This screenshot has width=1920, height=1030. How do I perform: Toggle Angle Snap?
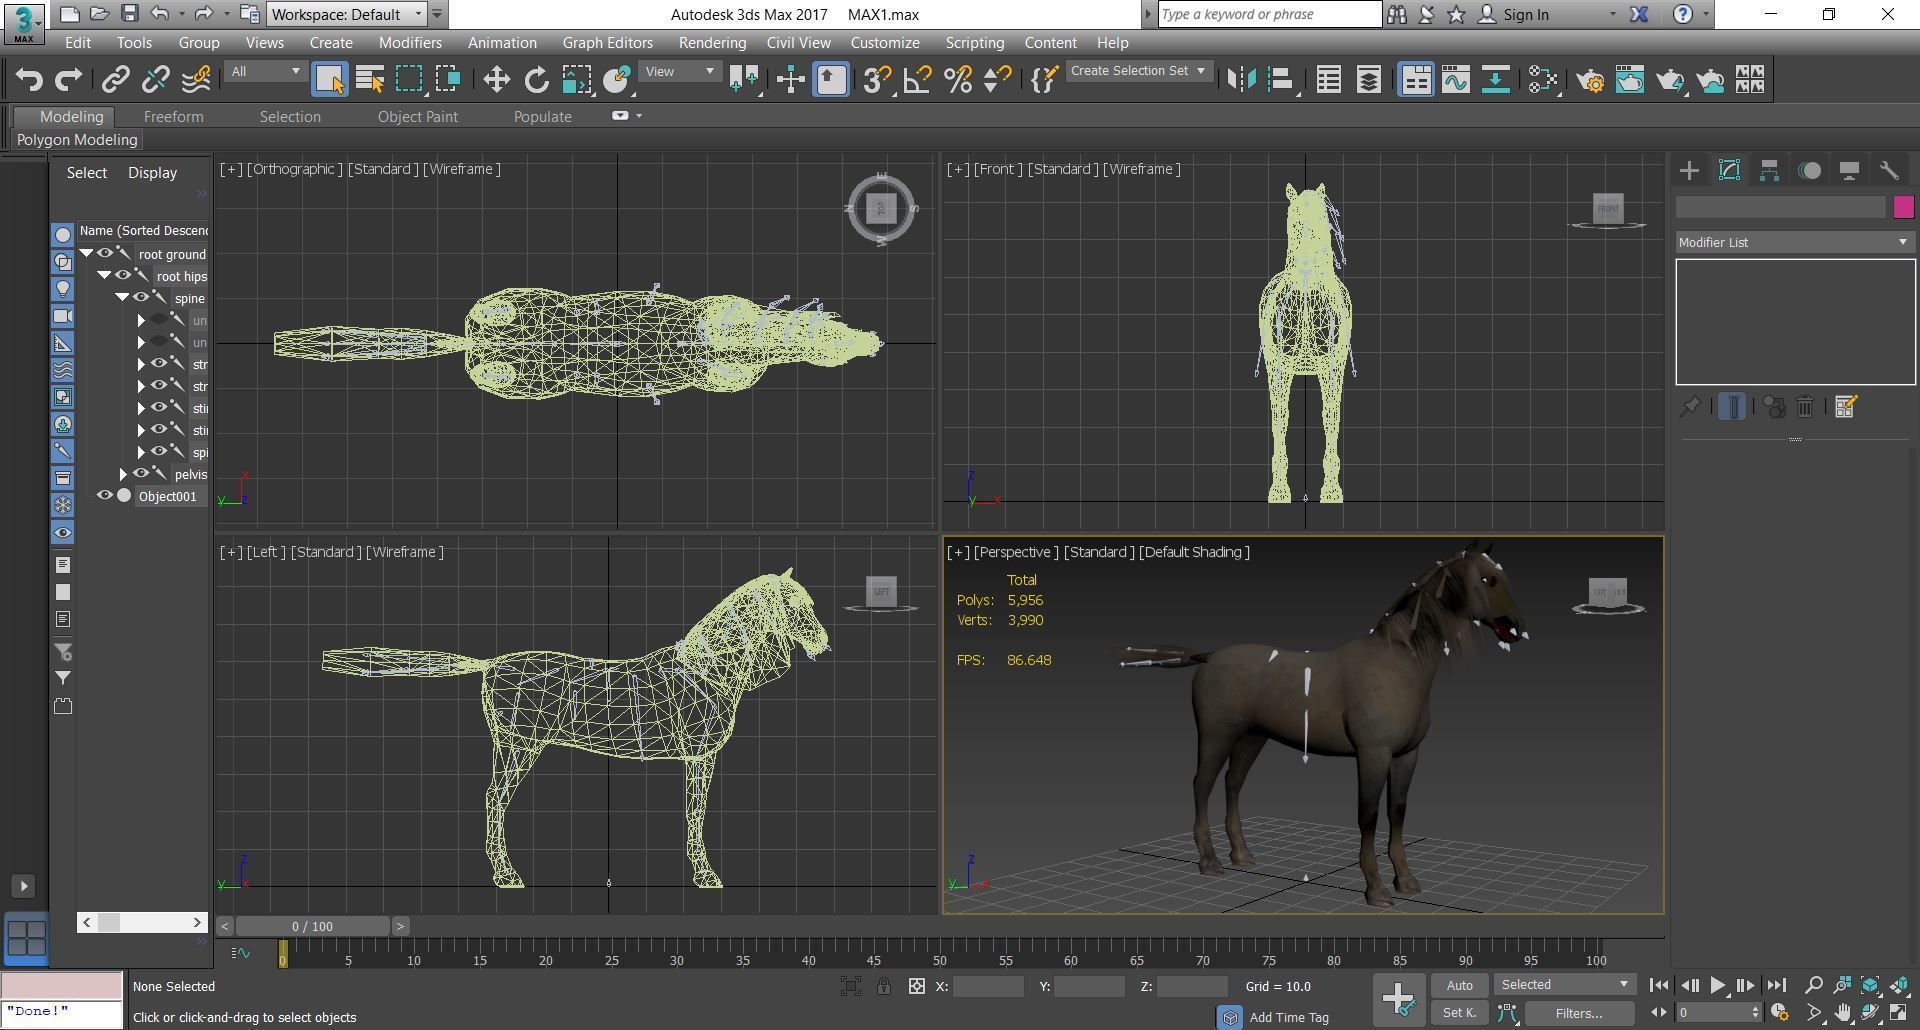point(917,79)
